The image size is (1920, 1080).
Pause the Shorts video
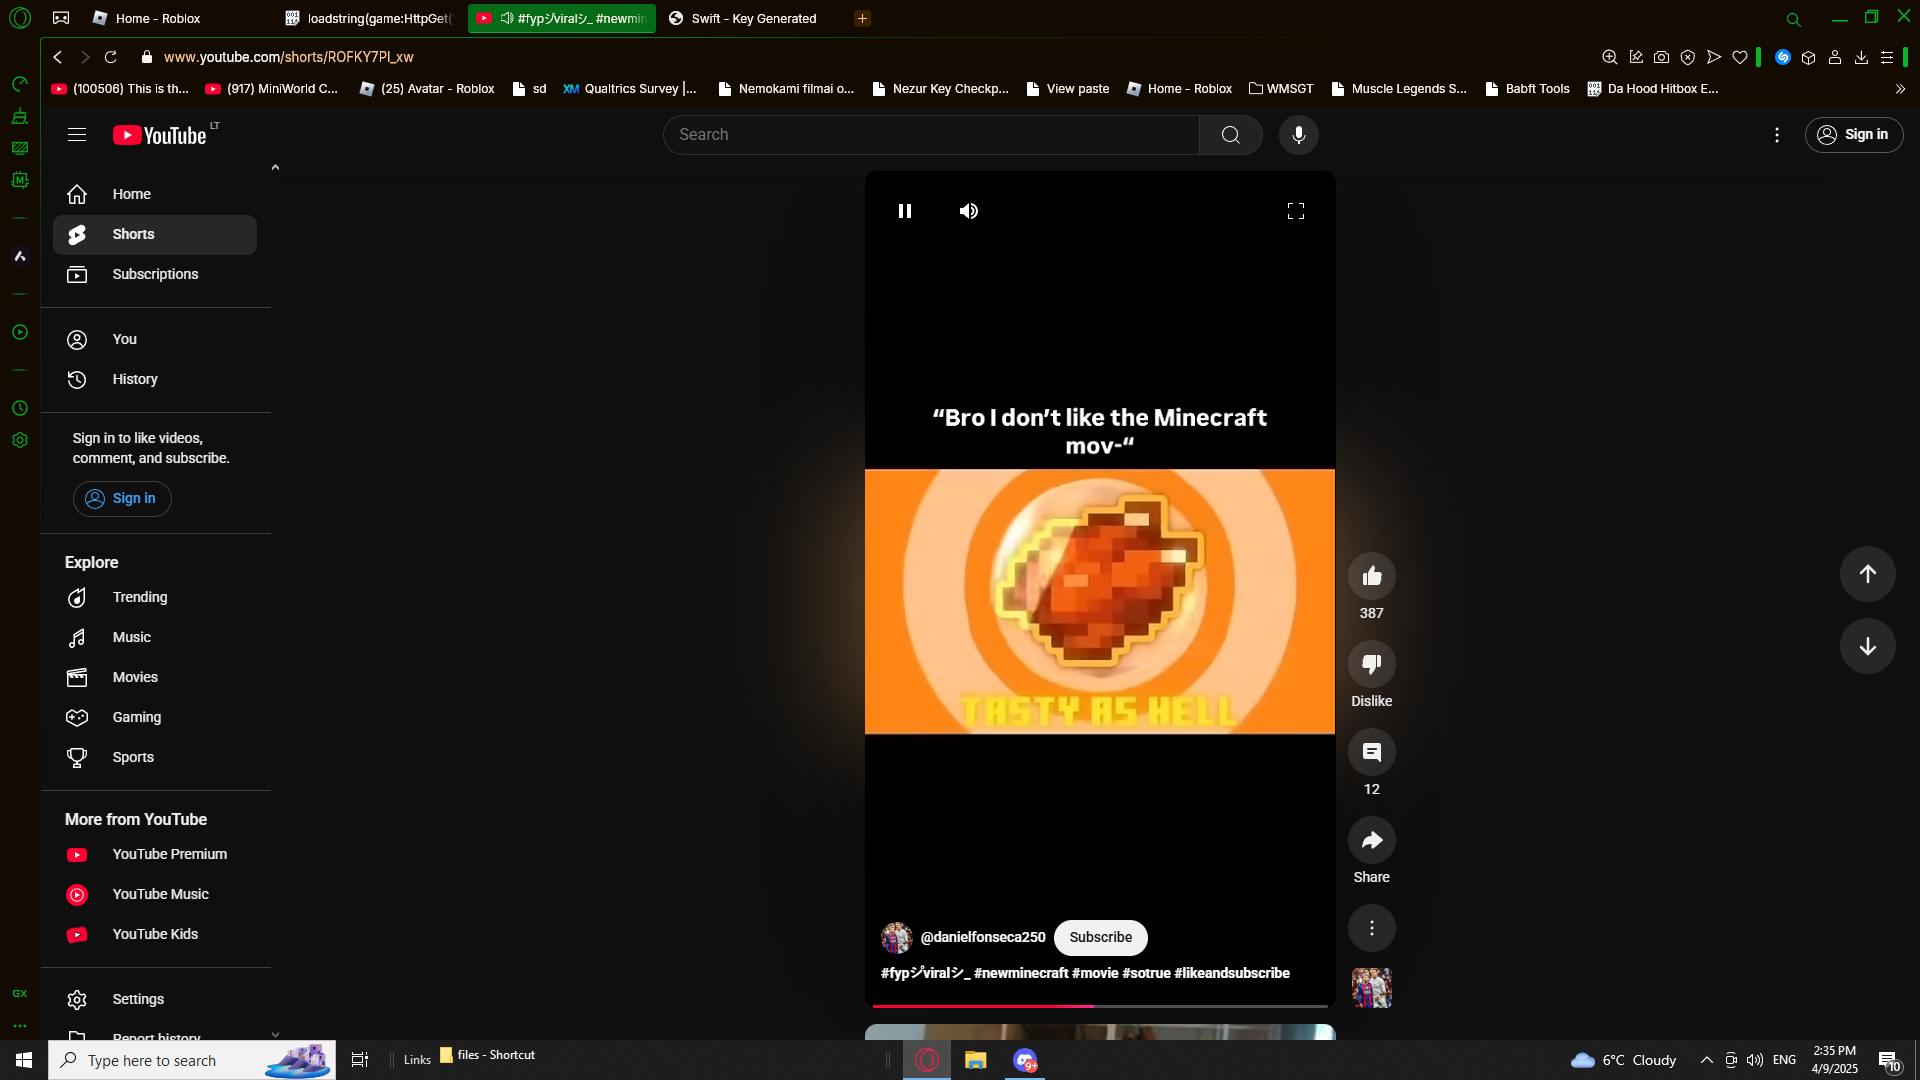click(x=905, y=211)
